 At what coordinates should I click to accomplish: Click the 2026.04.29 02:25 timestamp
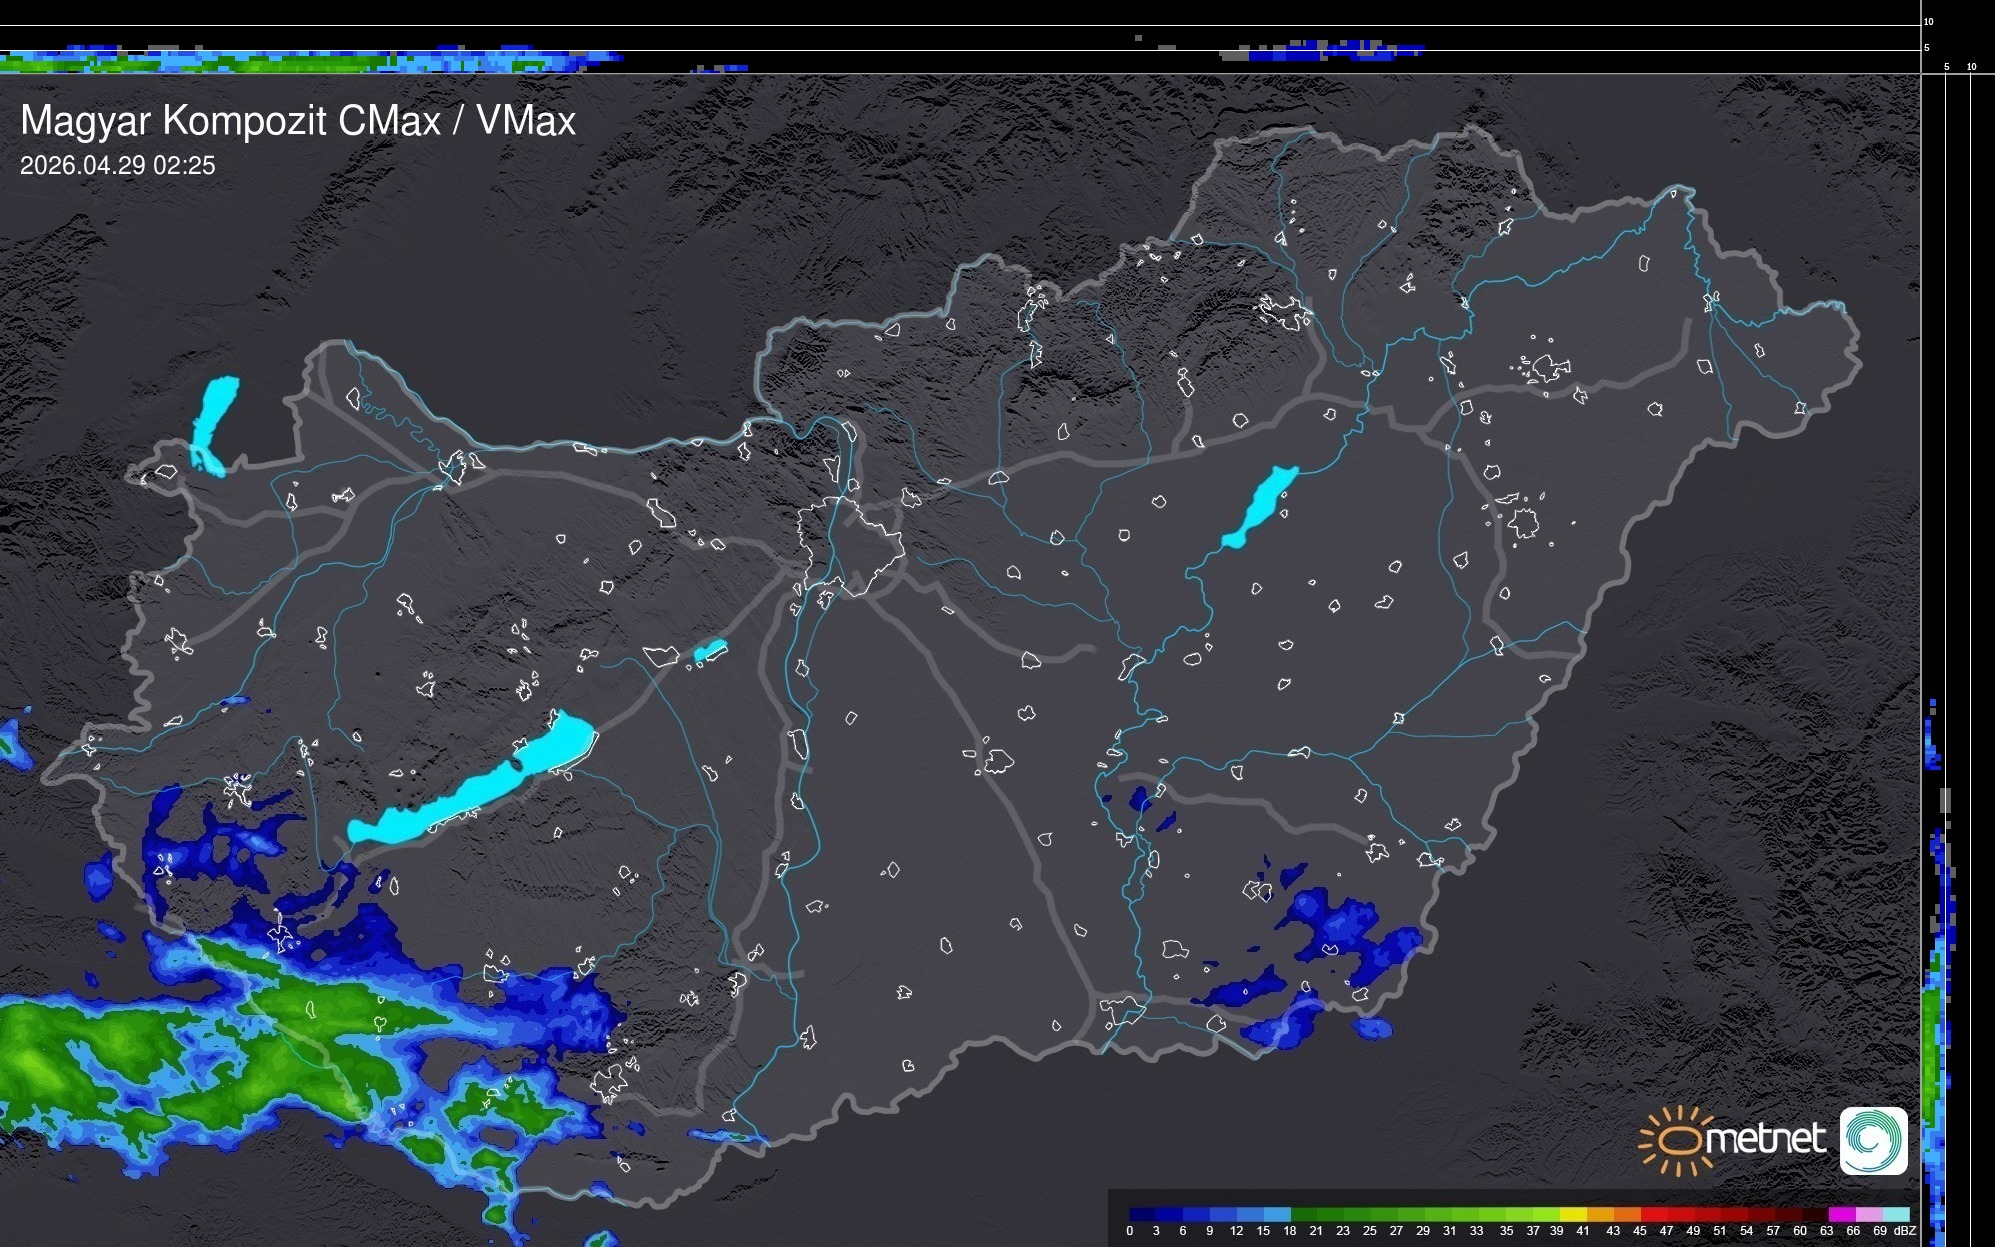coord(118,166)
